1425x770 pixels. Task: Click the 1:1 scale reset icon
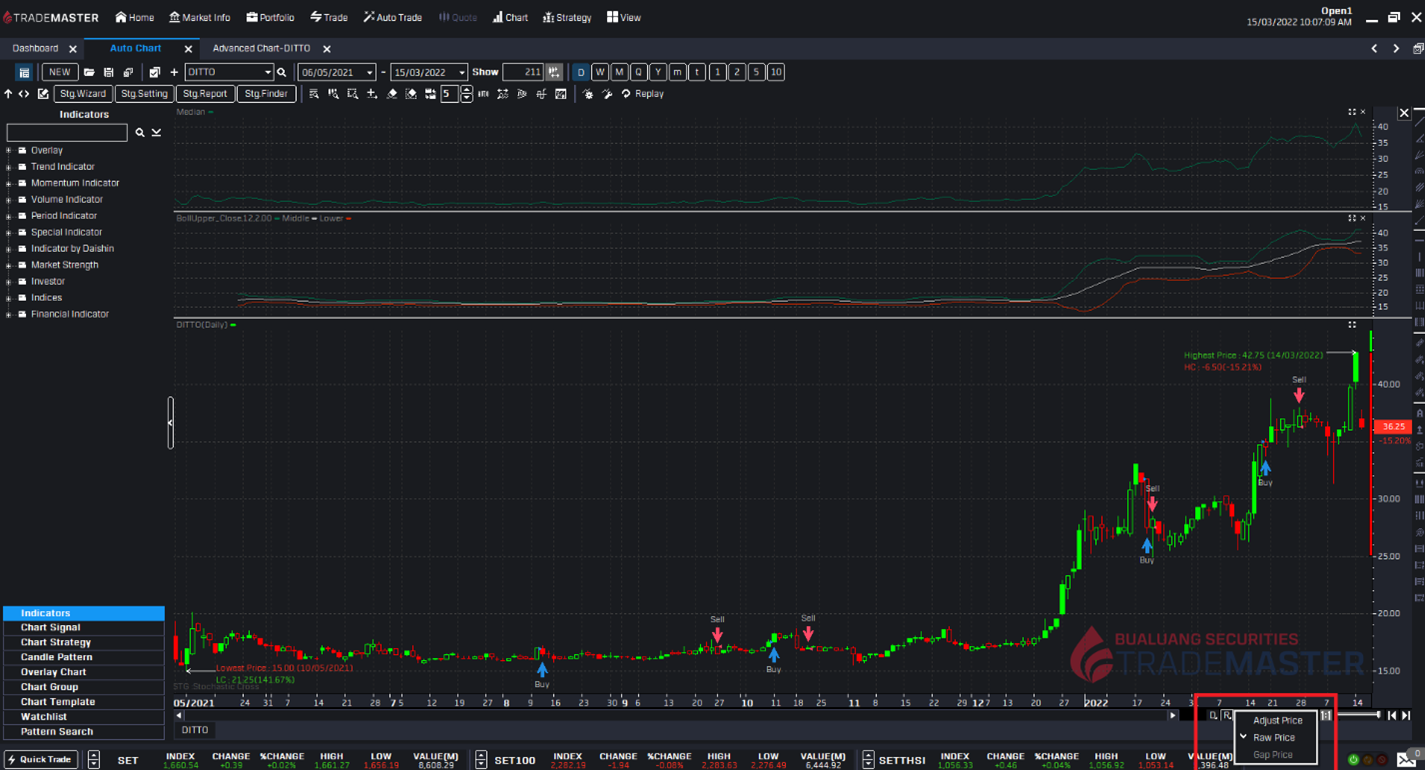[x=1326, y=715]
